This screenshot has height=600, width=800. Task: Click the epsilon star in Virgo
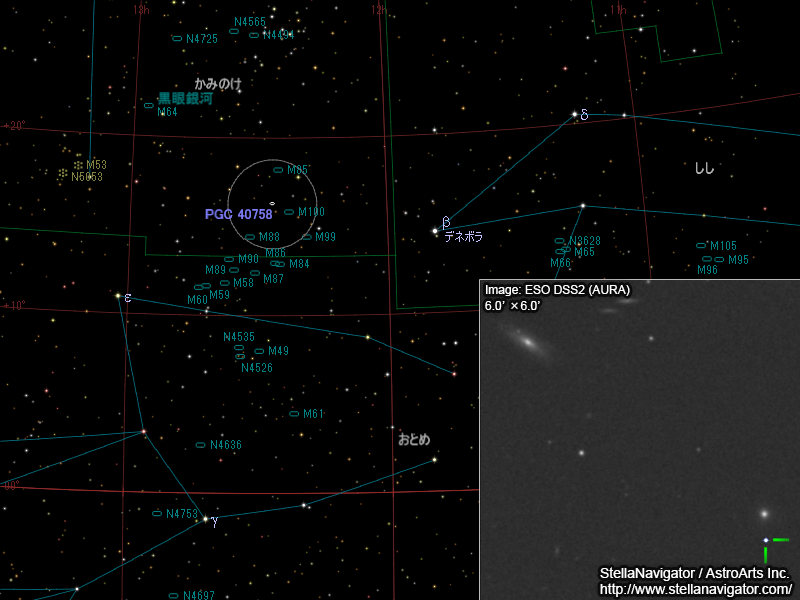coord(118,296)
